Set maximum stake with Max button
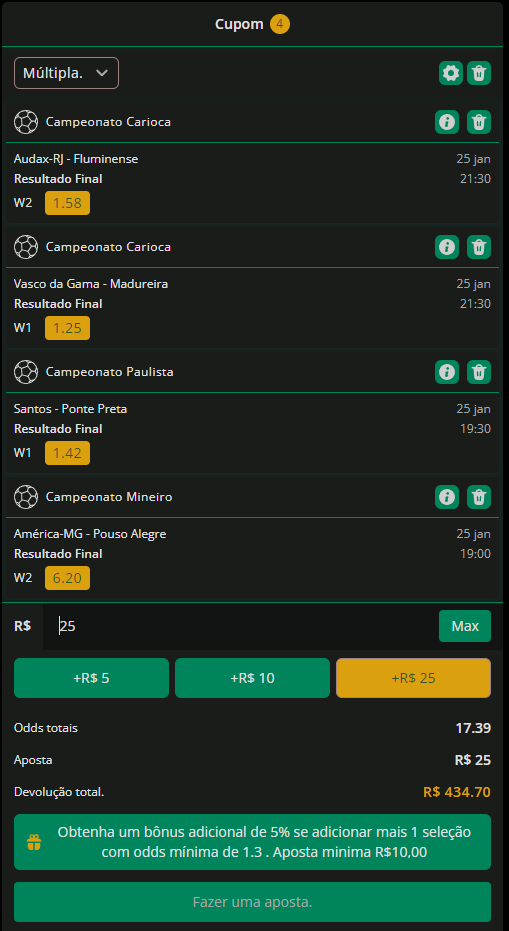The image size is (509, 931). coord(465,626)
